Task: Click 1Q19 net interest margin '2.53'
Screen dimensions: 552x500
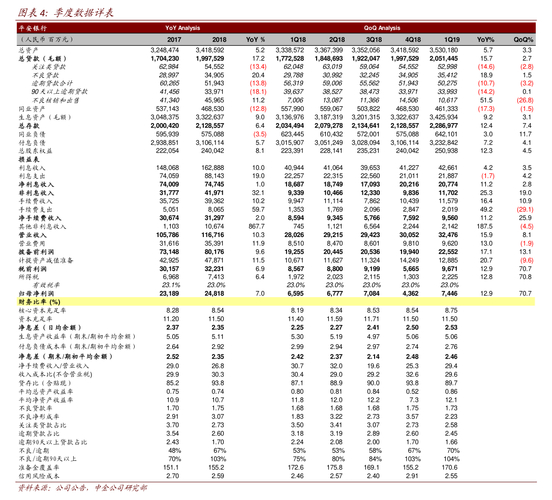Action: (x=451, y=327)
